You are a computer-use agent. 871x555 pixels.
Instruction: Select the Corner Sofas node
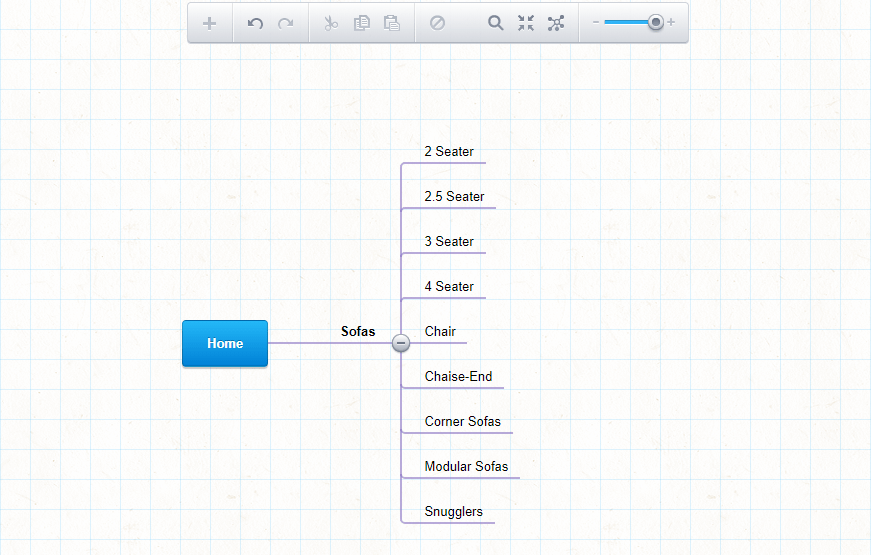tap(463, 422)
